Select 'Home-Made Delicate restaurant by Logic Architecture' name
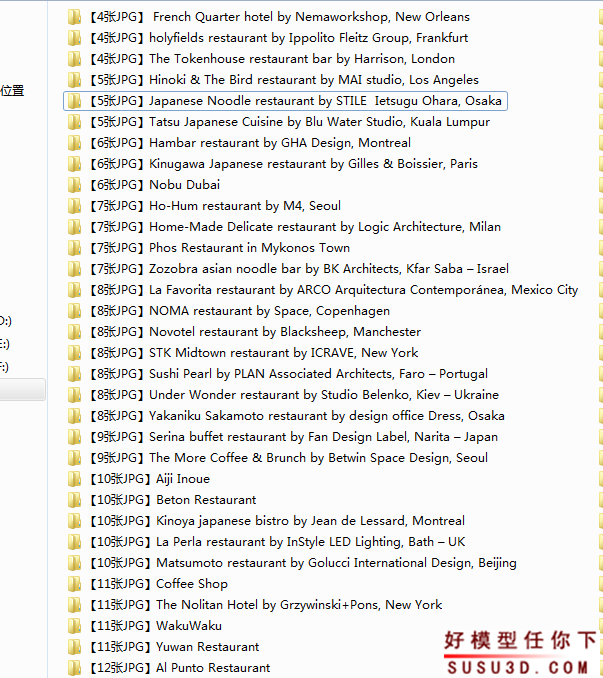 coord(325,227)
